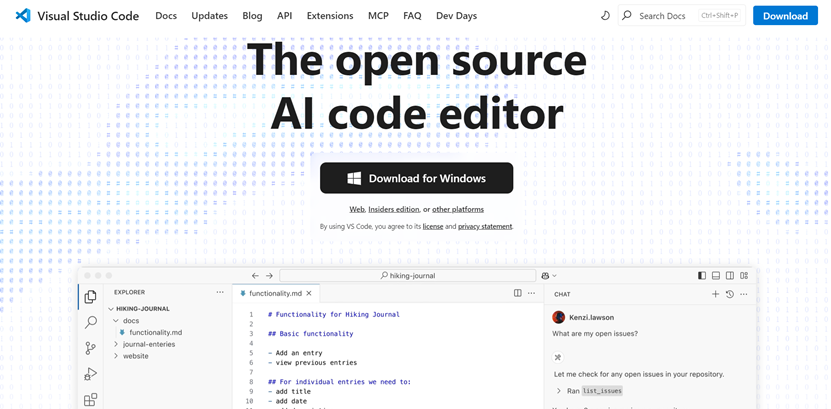Click the Copilot icon in title bar
This screenshot has width=831, height=409.
(545, 275)
